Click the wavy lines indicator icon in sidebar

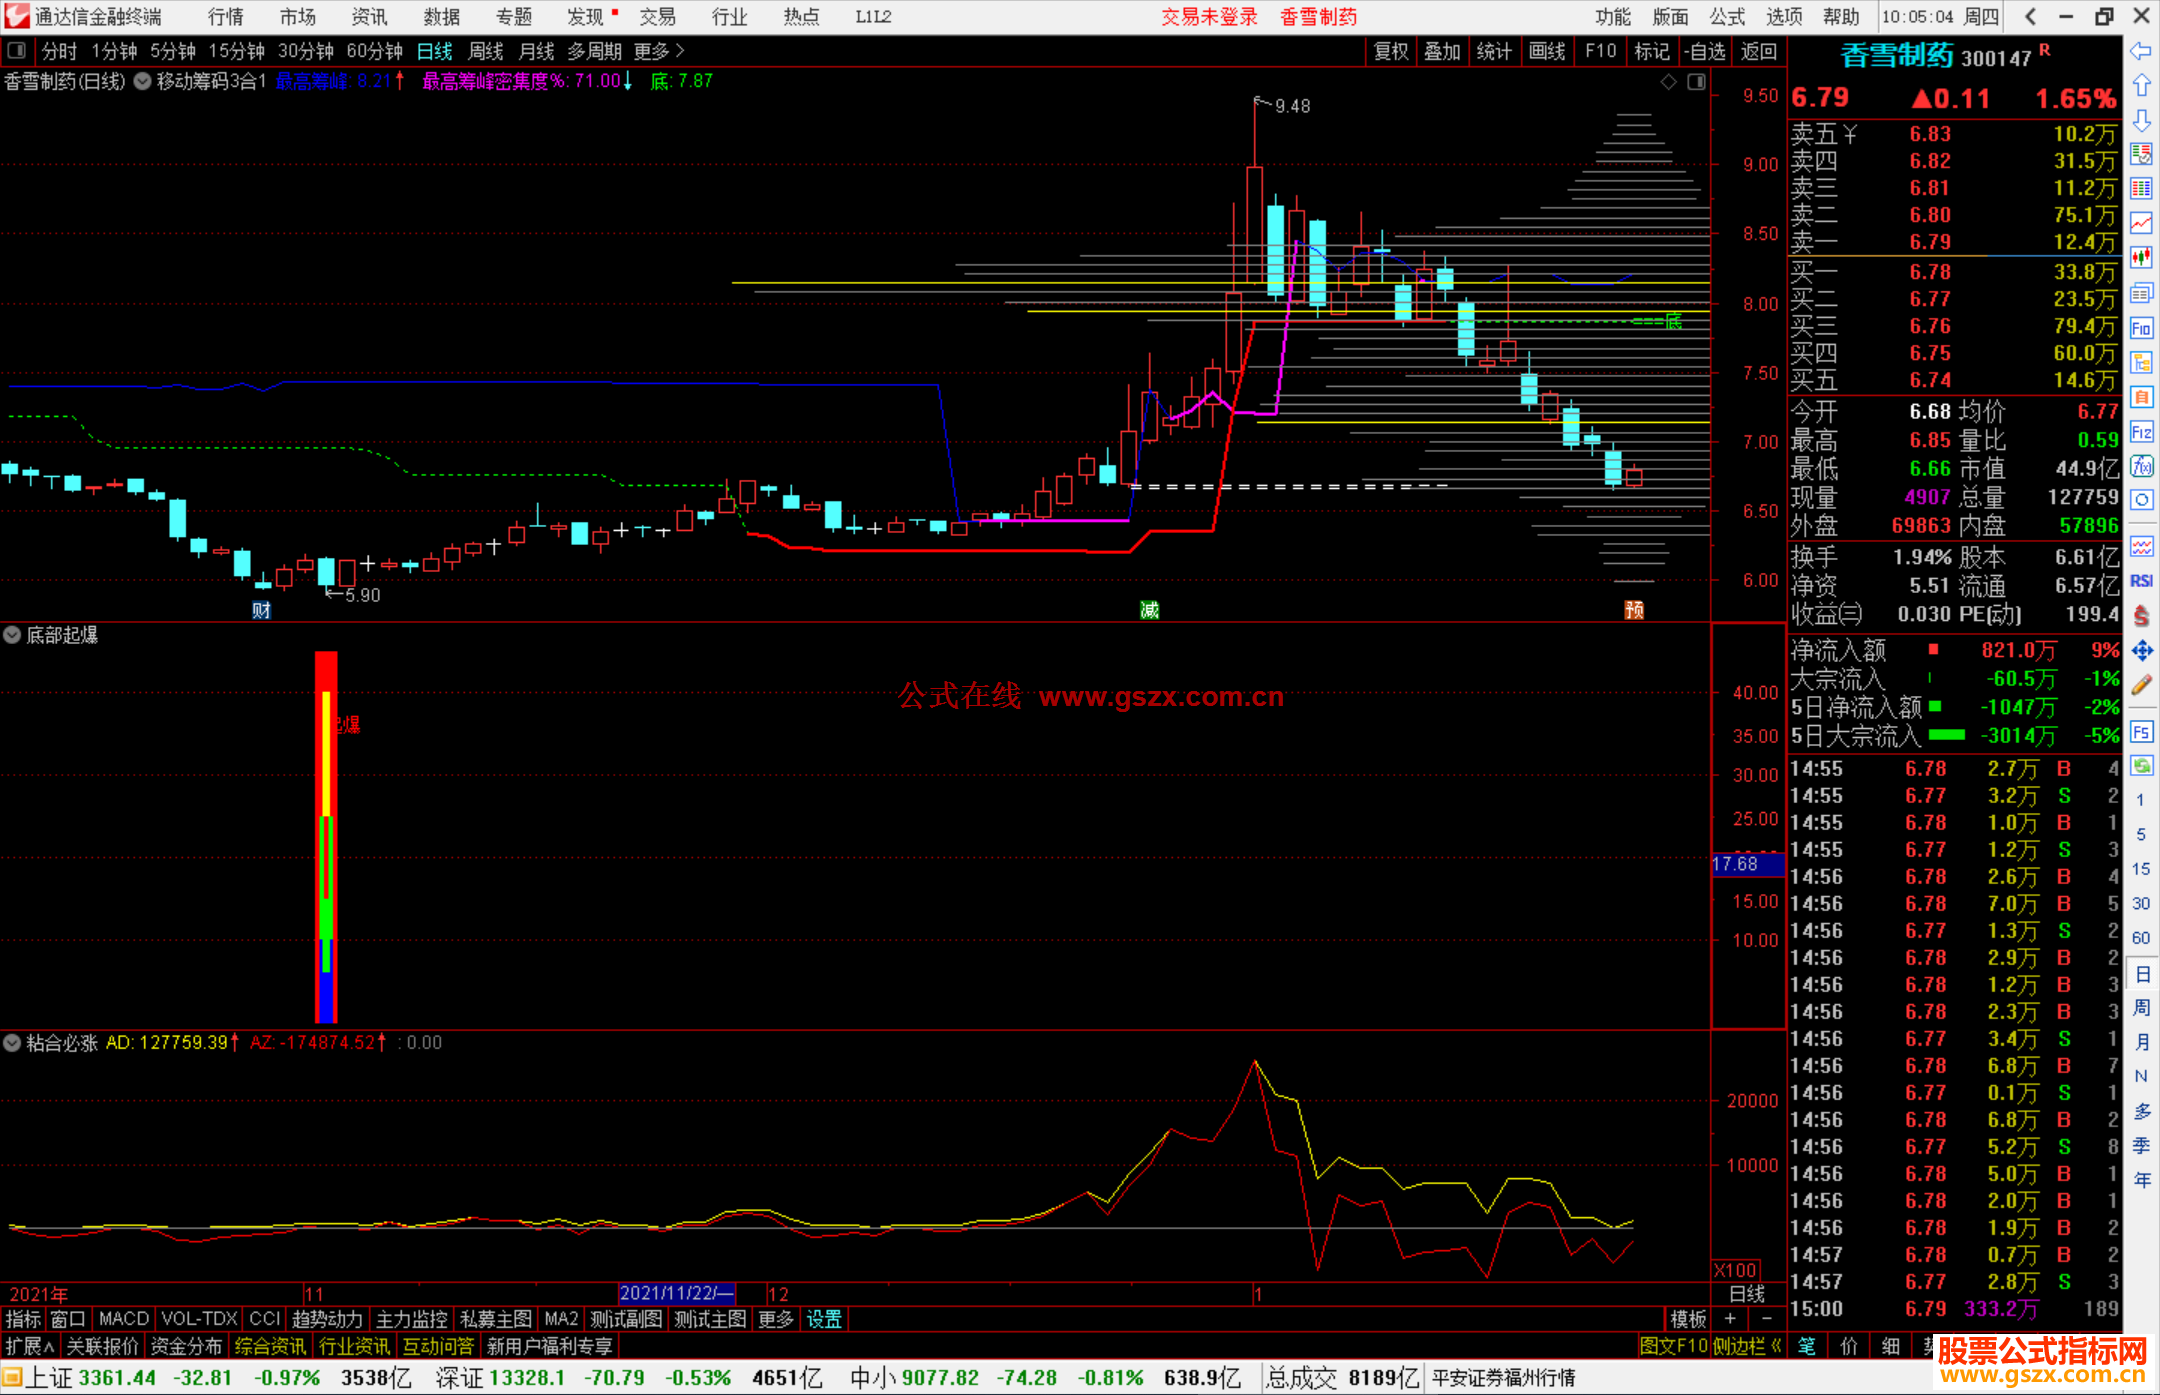pos(2141,546)
